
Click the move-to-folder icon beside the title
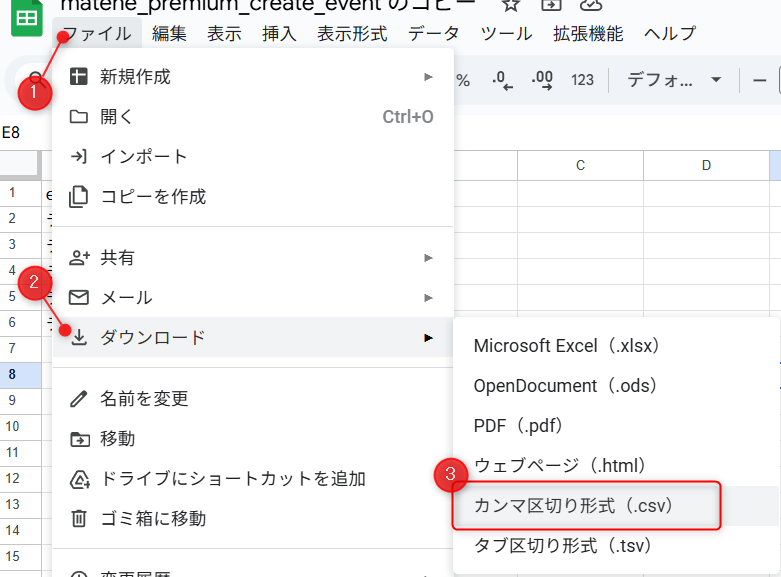pos(550,5)
